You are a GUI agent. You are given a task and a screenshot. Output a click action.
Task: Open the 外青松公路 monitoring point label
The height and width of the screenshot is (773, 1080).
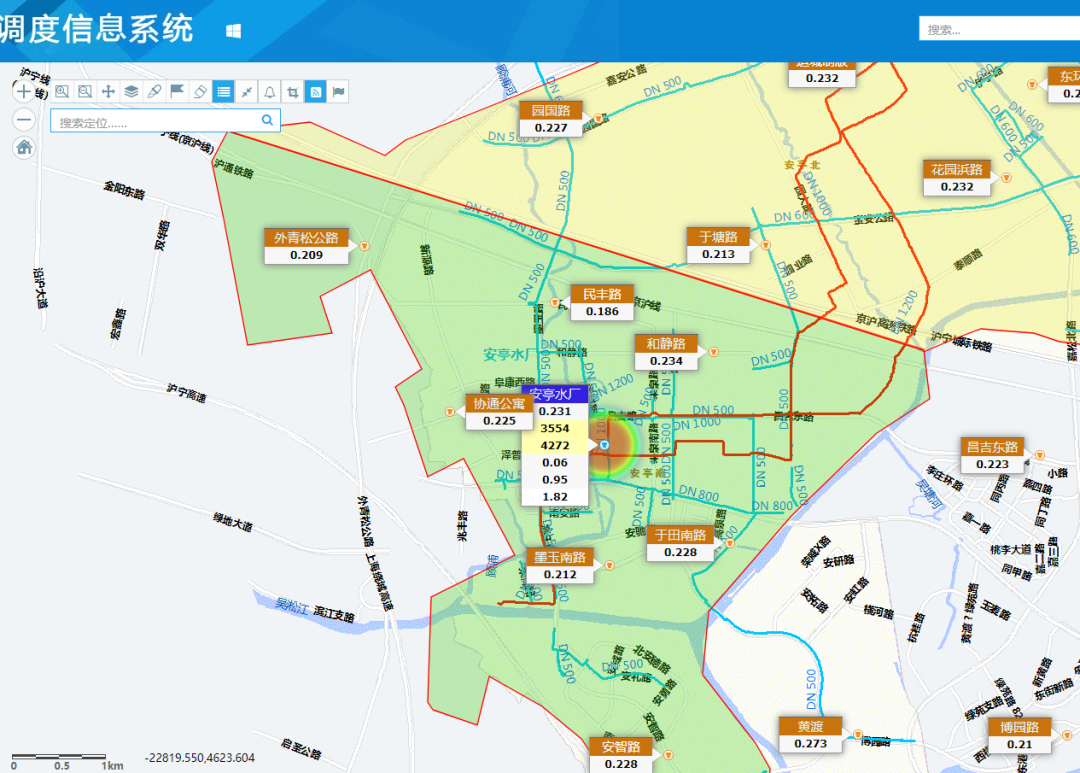307,238
